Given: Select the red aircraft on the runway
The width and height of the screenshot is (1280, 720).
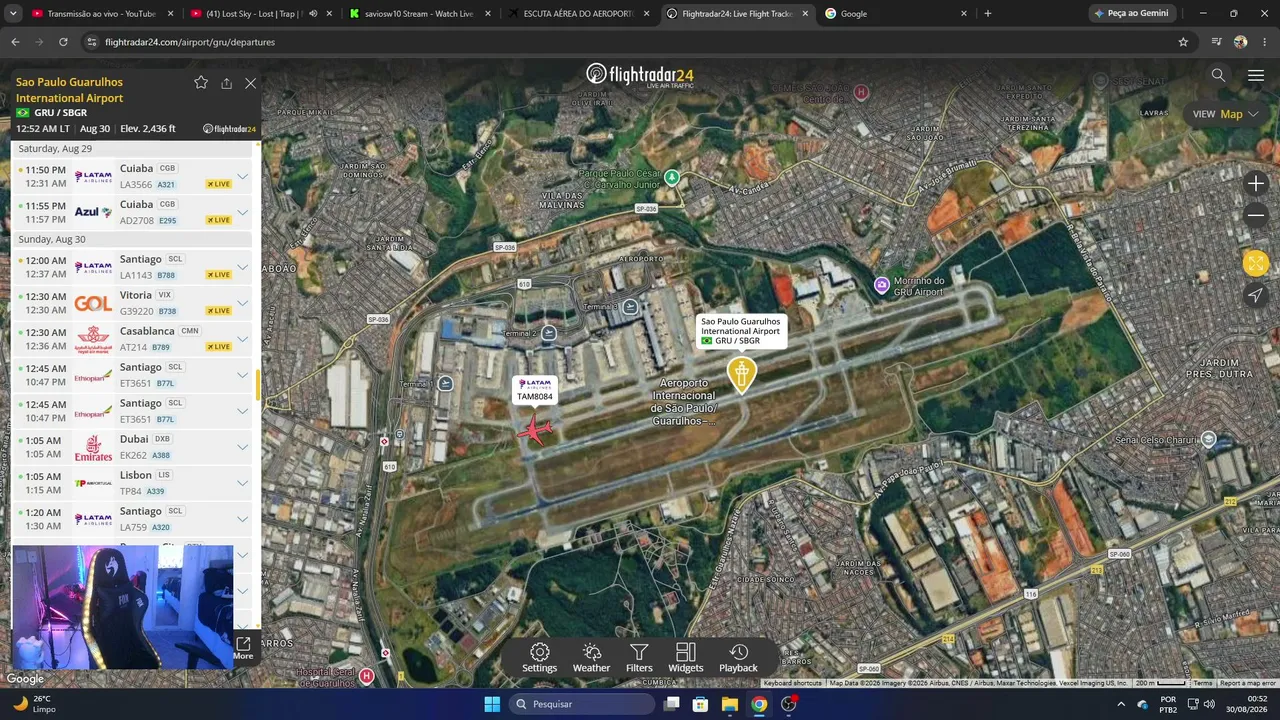Looking at the screenshot, I should click(x=535, y=430).
